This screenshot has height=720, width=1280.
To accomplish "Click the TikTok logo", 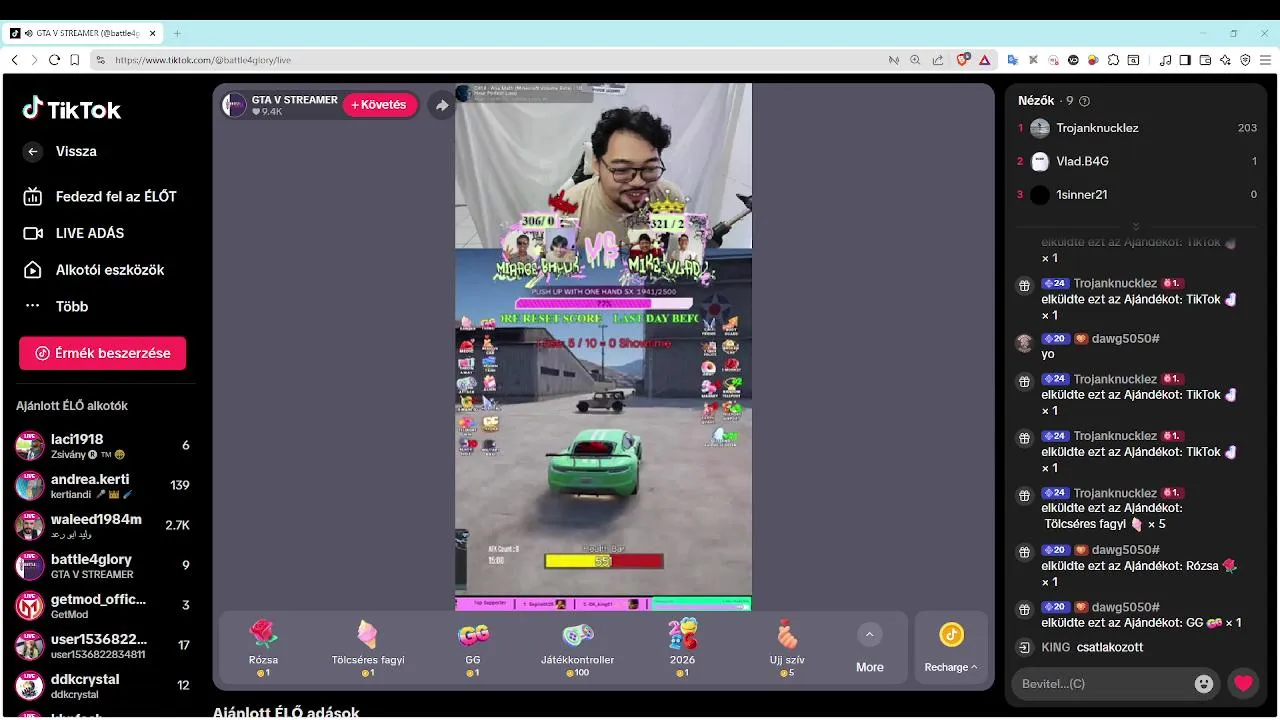I will click(x=71, y=109).
